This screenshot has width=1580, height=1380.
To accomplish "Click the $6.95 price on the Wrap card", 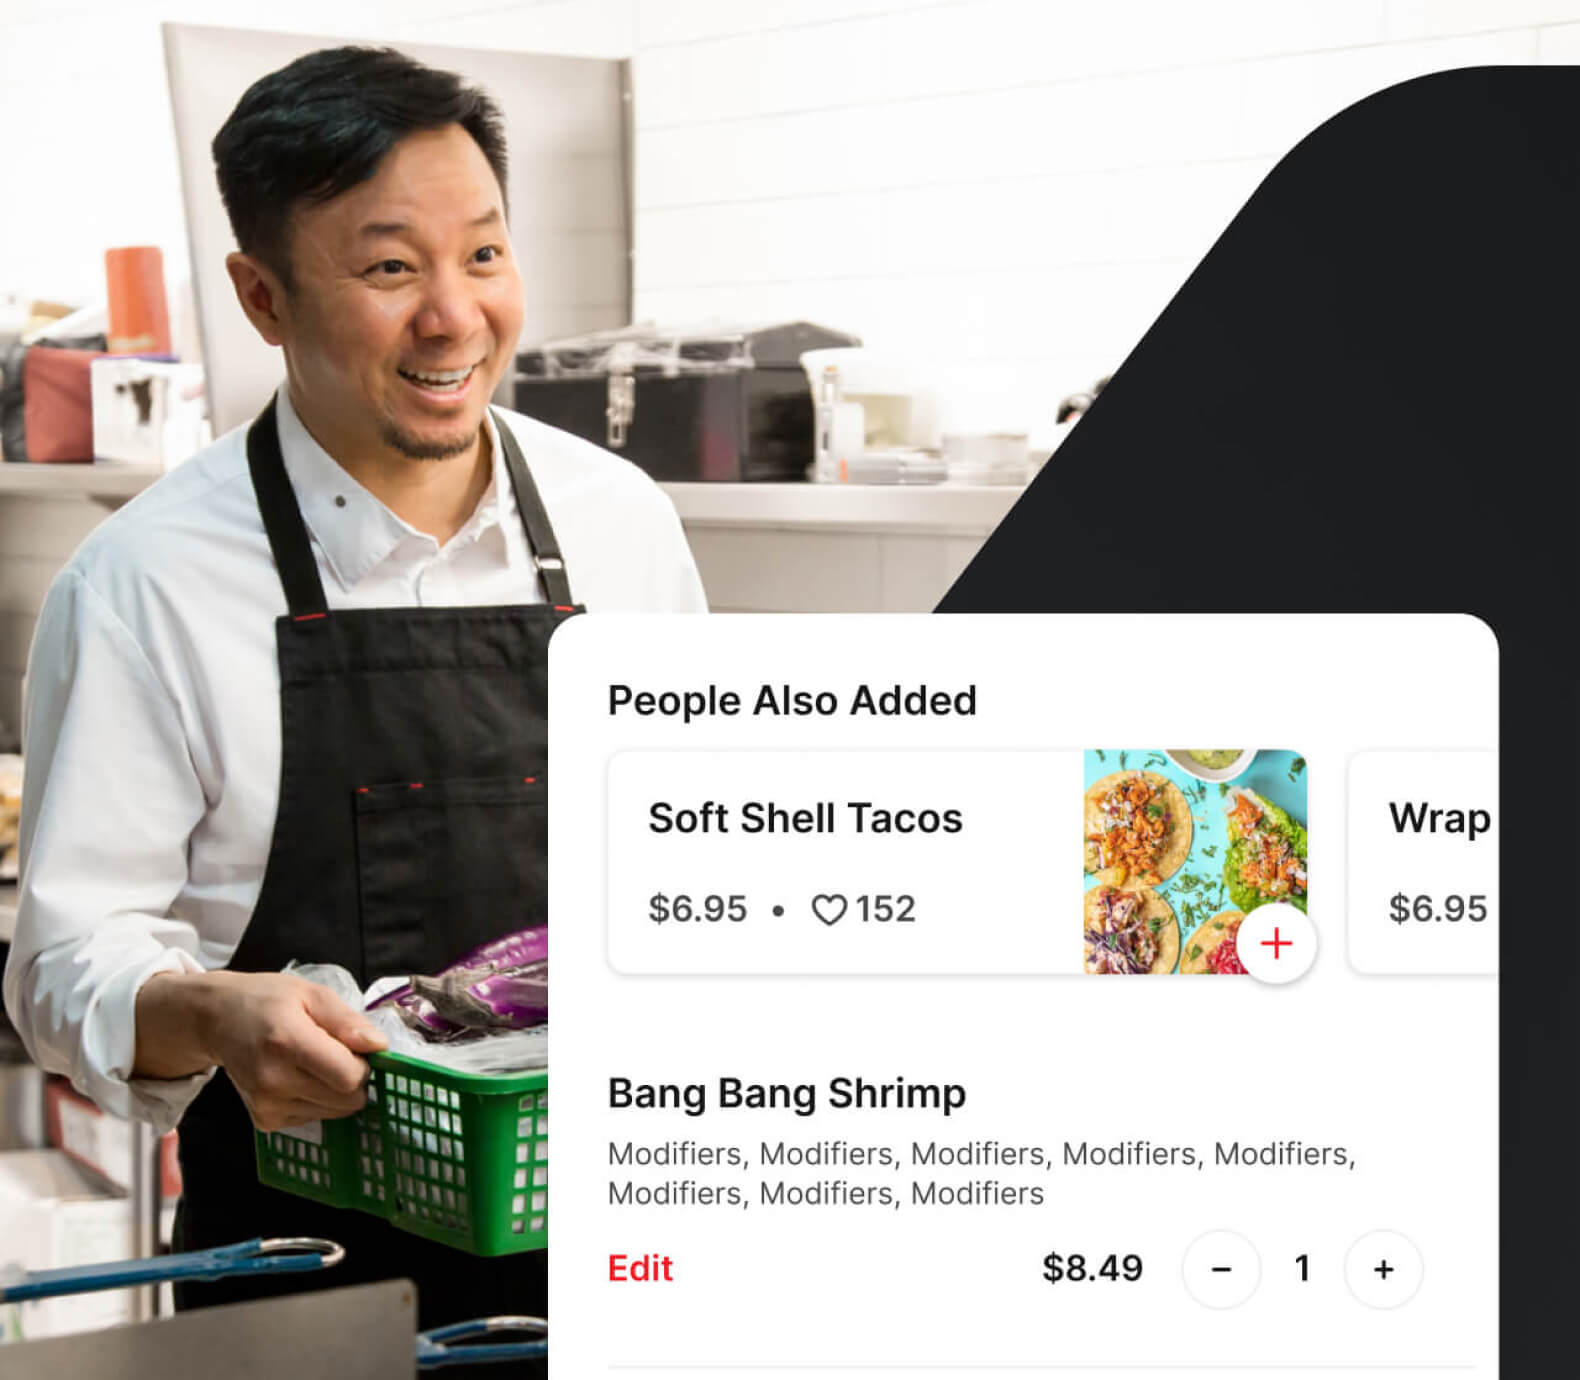I will pyautogui.click(x=1438, y=909).
